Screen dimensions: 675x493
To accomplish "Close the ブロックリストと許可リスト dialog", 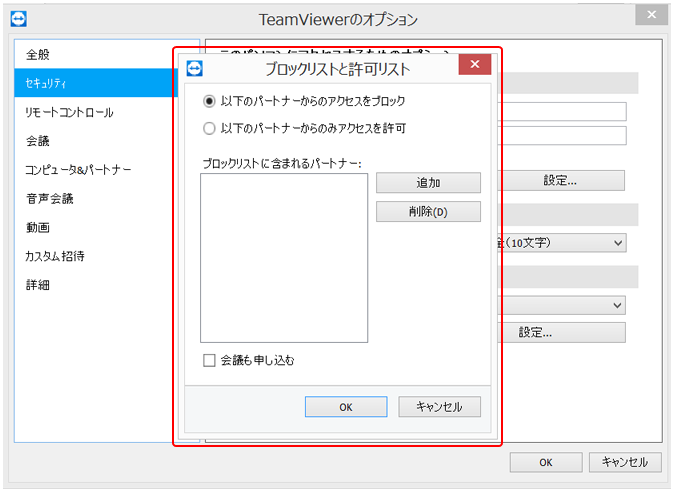I will click(x=473, y=68).
